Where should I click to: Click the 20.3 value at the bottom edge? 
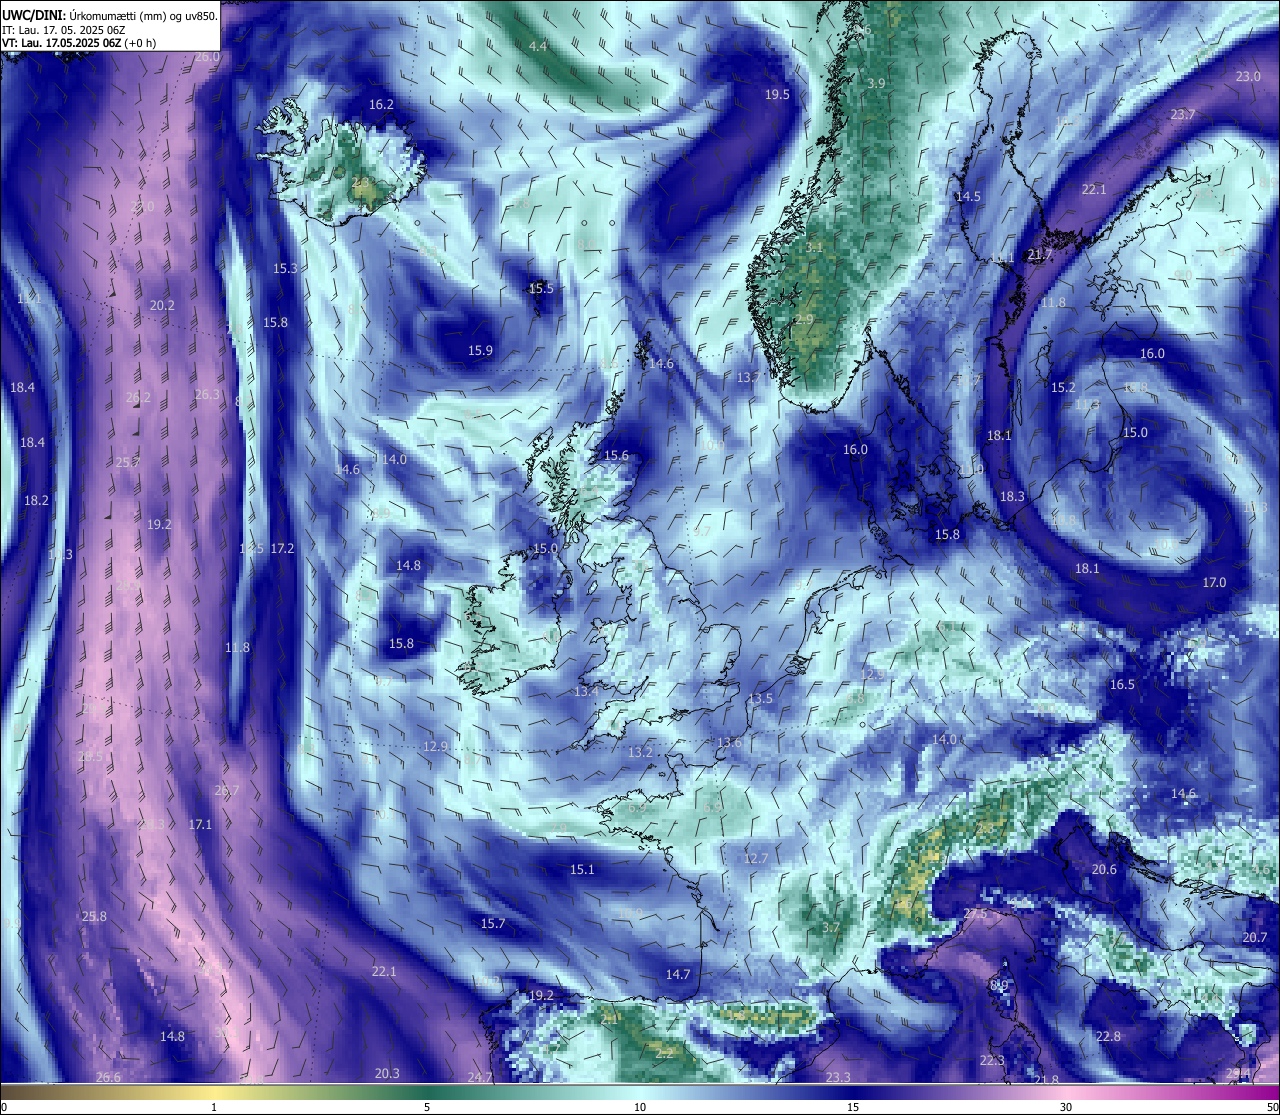coord(387,1073)
